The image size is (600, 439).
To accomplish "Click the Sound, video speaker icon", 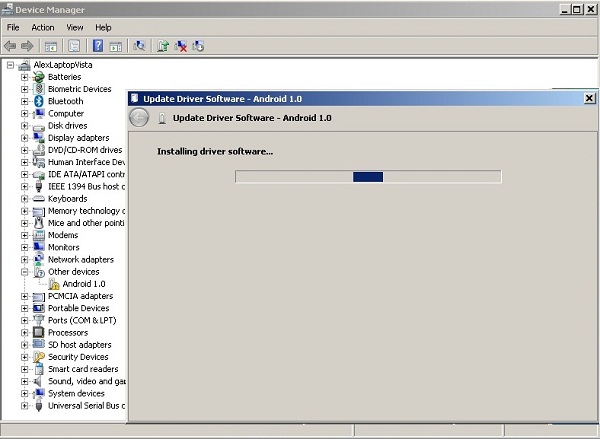I will click(38, 381).
